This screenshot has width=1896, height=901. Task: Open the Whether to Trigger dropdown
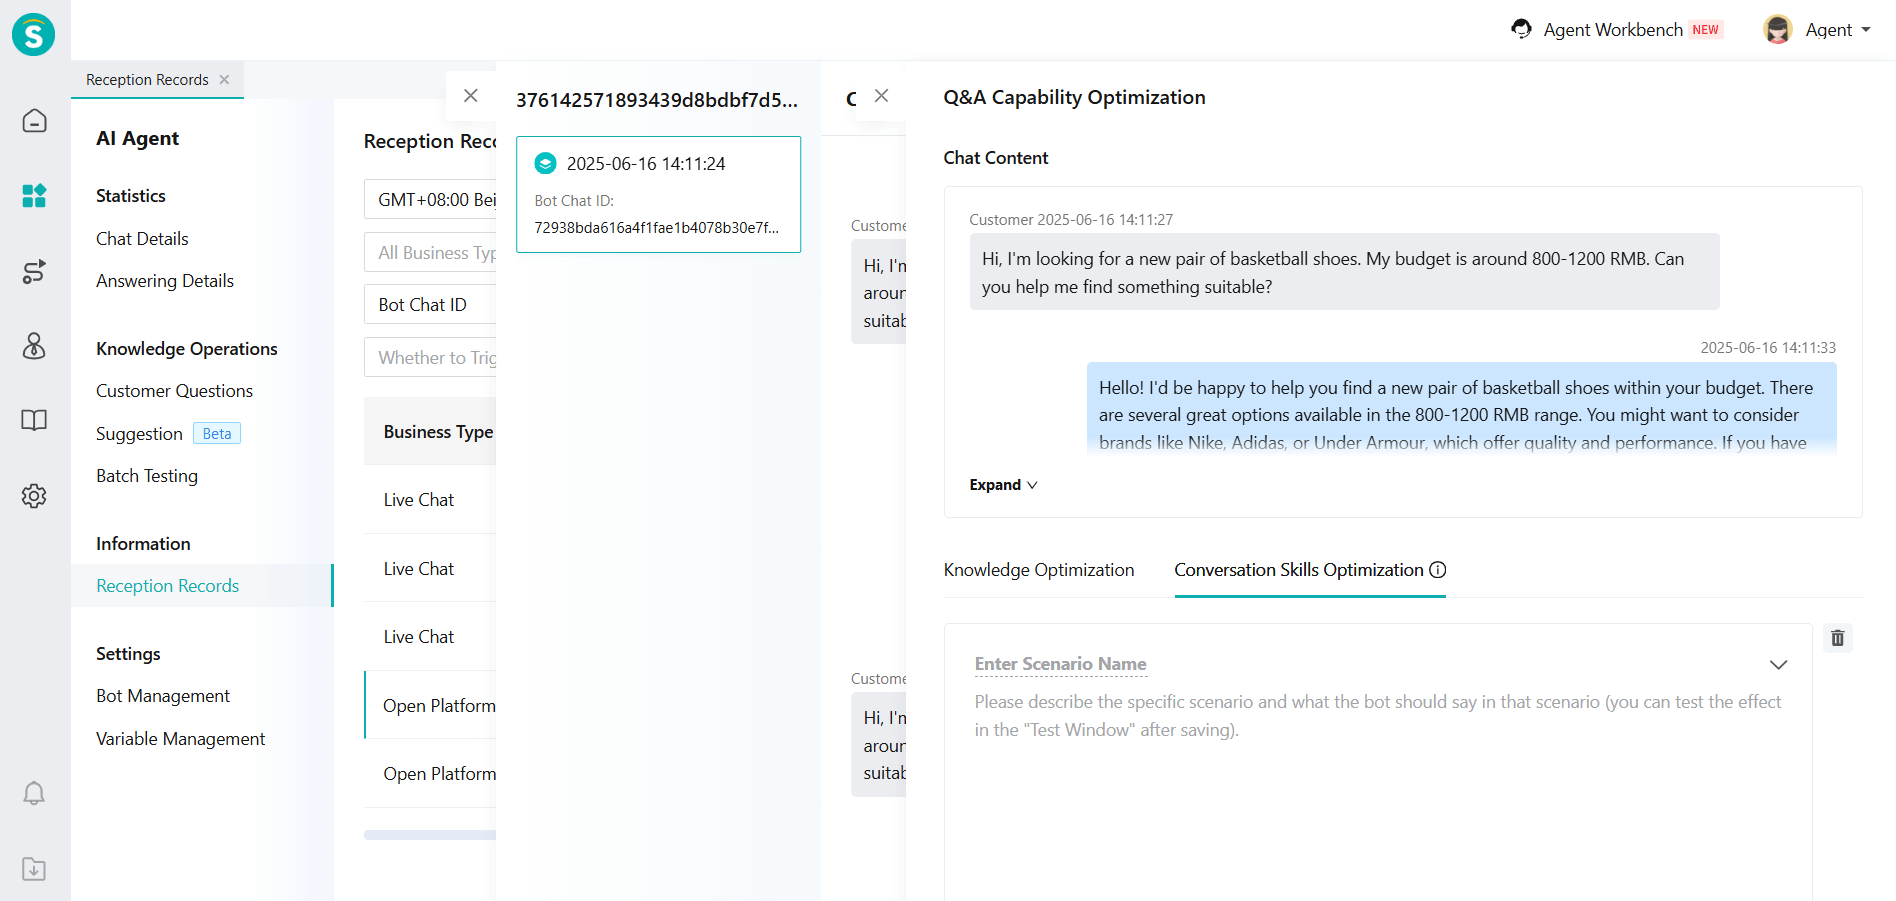coord(430,357)
